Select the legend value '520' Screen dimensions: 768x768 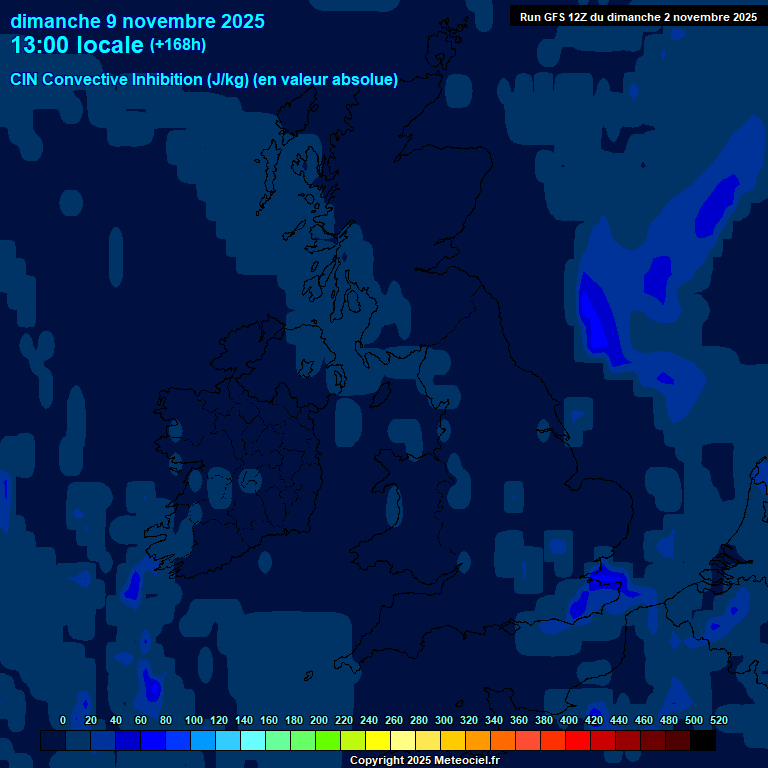pos(719,720)
